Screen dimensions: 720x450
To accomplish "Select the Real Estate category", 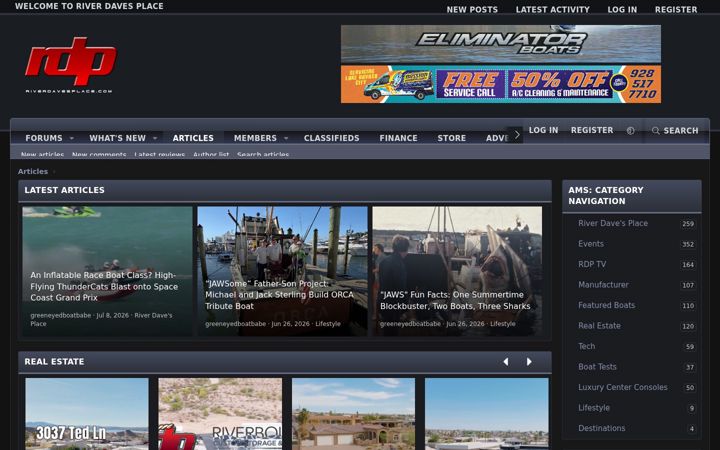I will click(x=599, y=326).
